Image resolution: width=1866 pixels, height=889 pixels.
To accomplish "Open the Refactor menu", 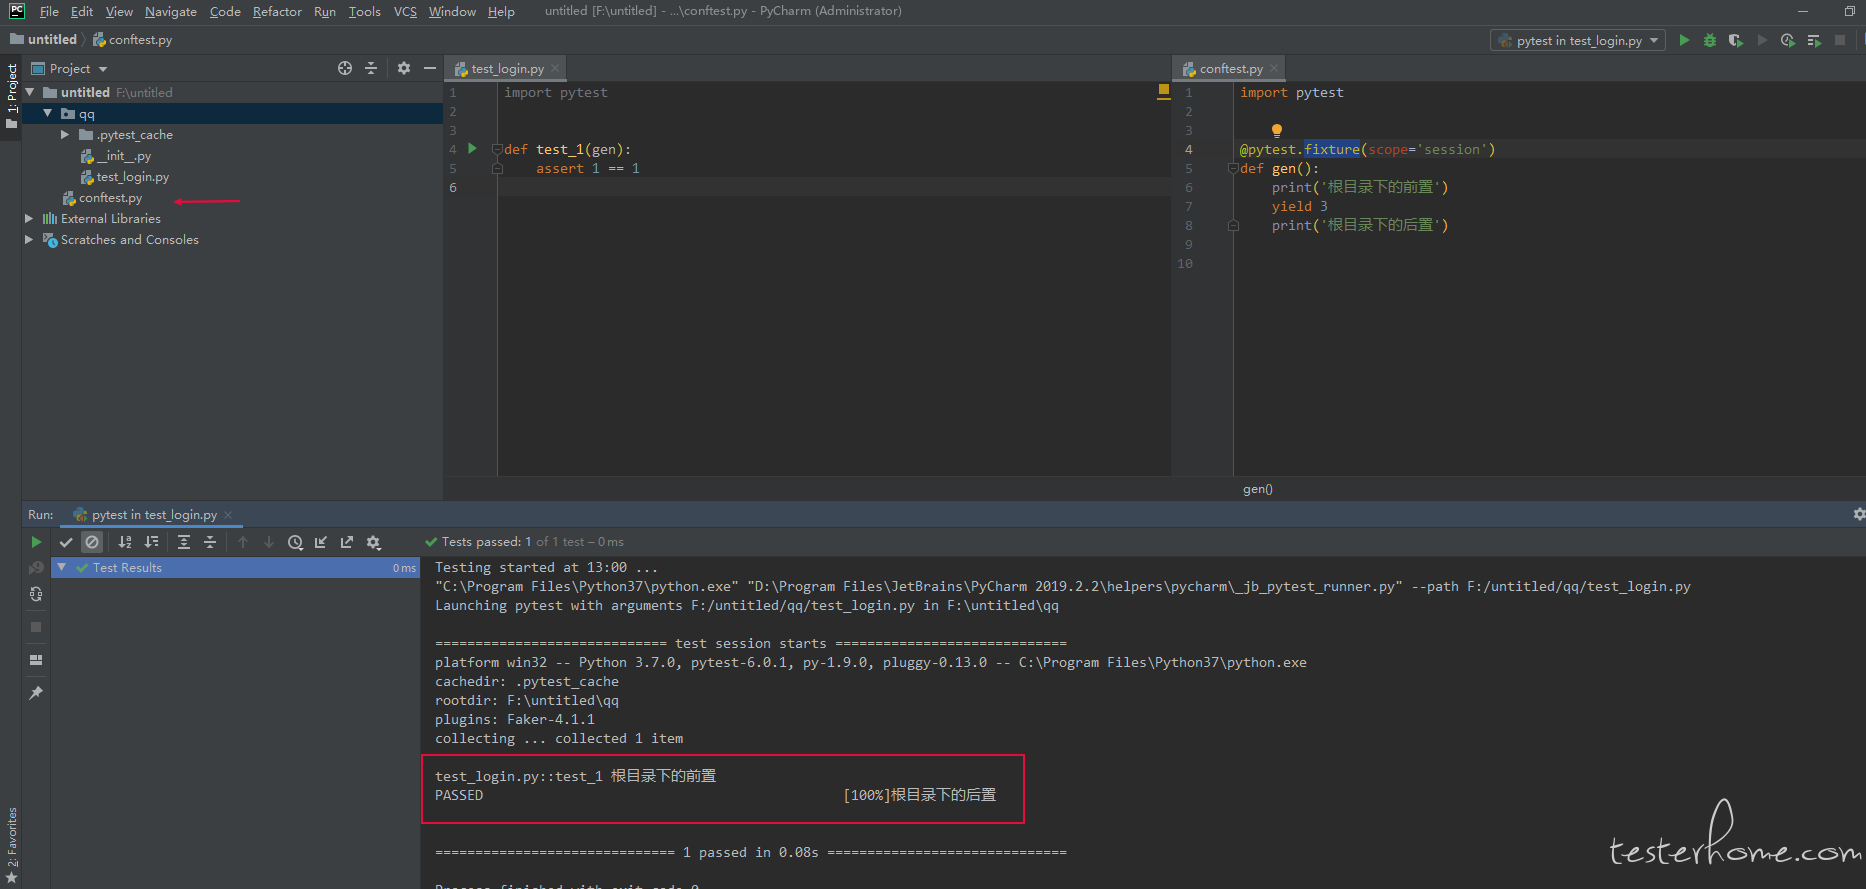I will 277,11.
